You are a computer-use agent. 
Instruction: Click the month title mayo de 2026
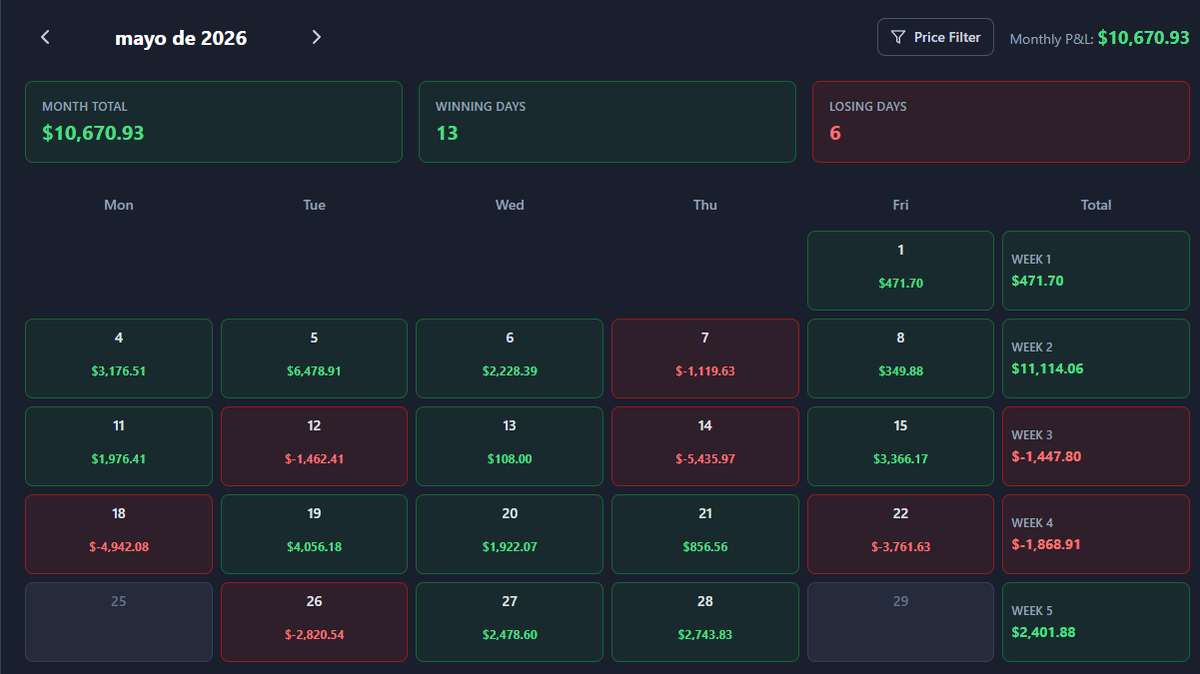coord(181,38)
